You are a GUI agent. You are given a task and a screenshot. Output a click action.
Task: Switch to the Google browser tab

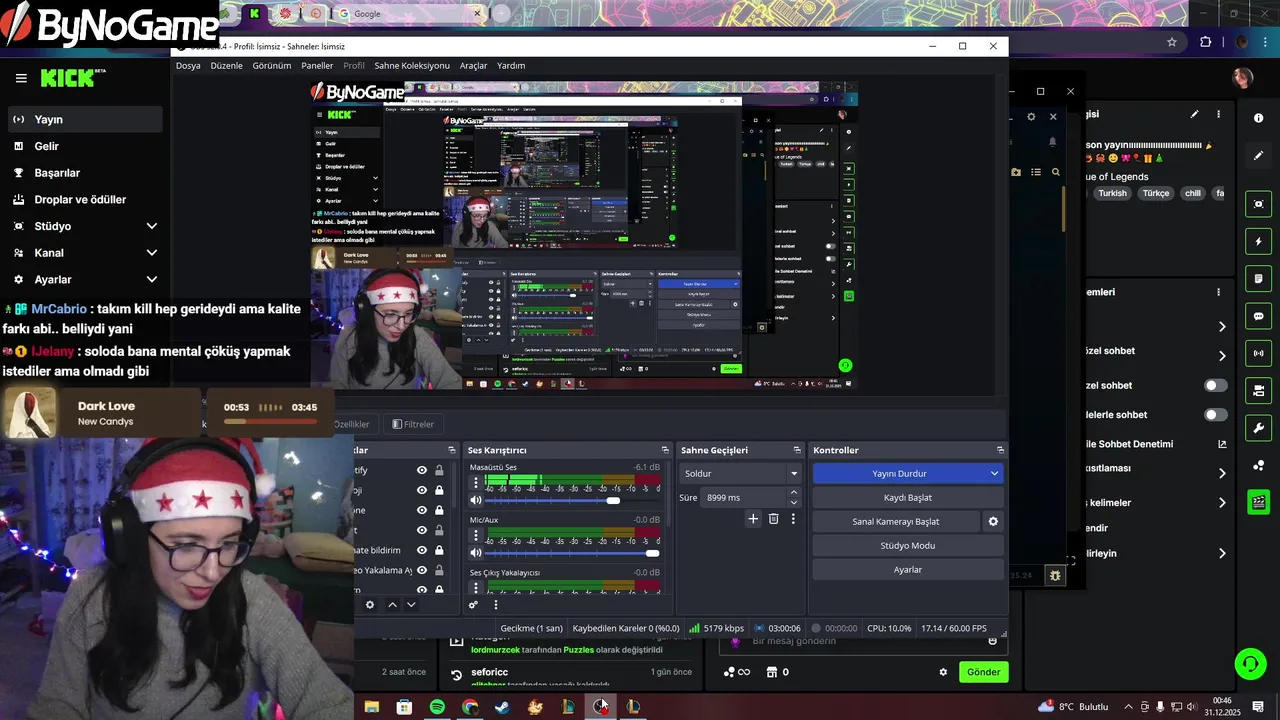[x=410, y=14]
